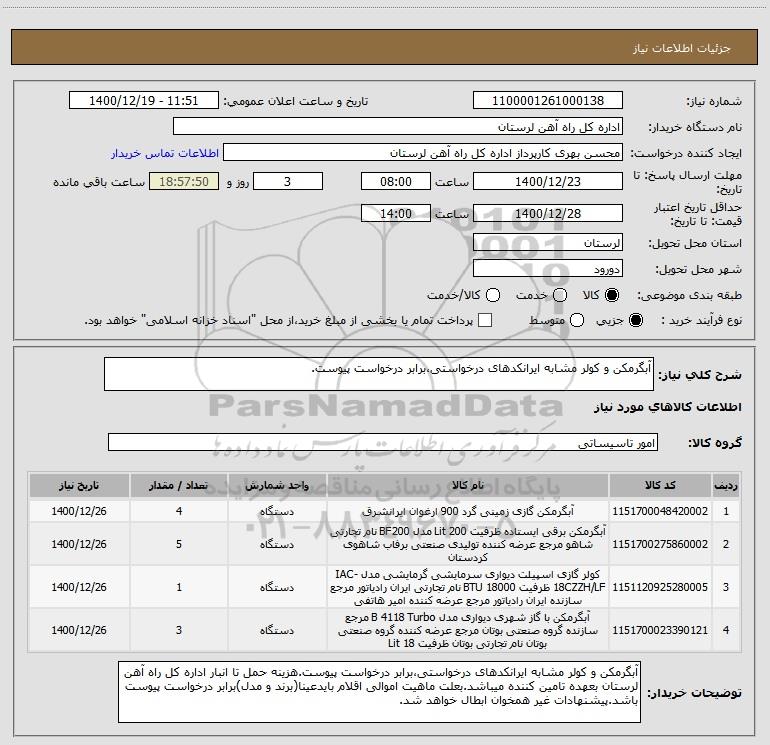Click the تعداد / مقدار column header

[179, 486]
